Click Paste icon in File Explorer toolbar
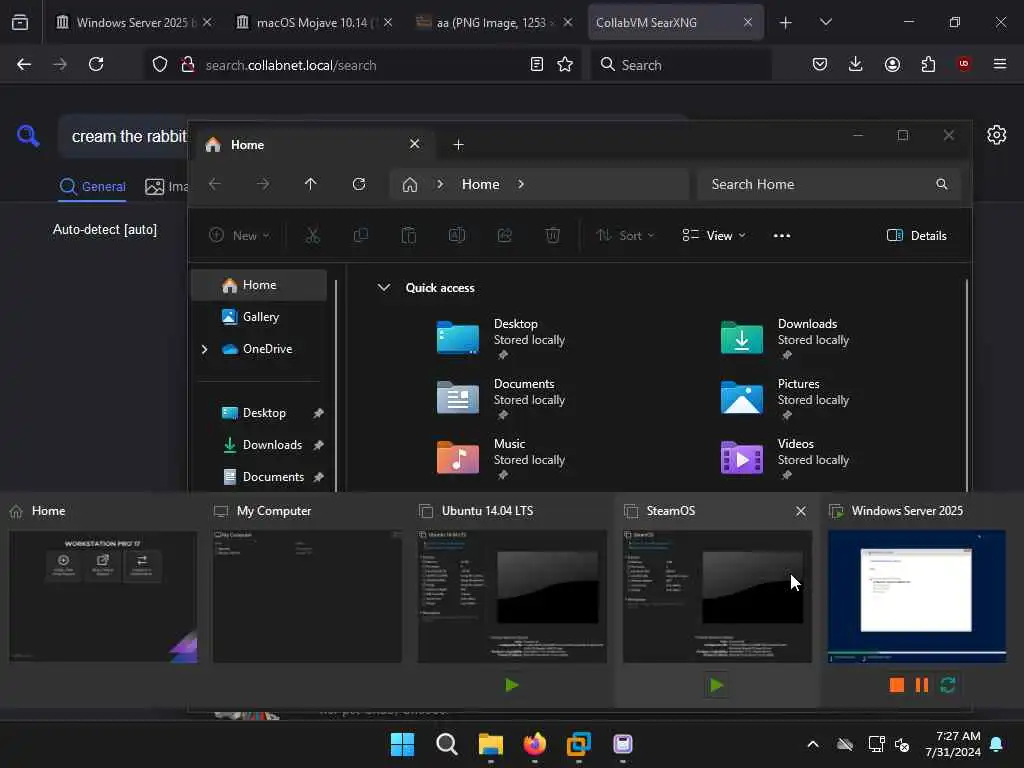Viewport: 1024px width, 768px height. pyautogui.click(x=409, y=236)
